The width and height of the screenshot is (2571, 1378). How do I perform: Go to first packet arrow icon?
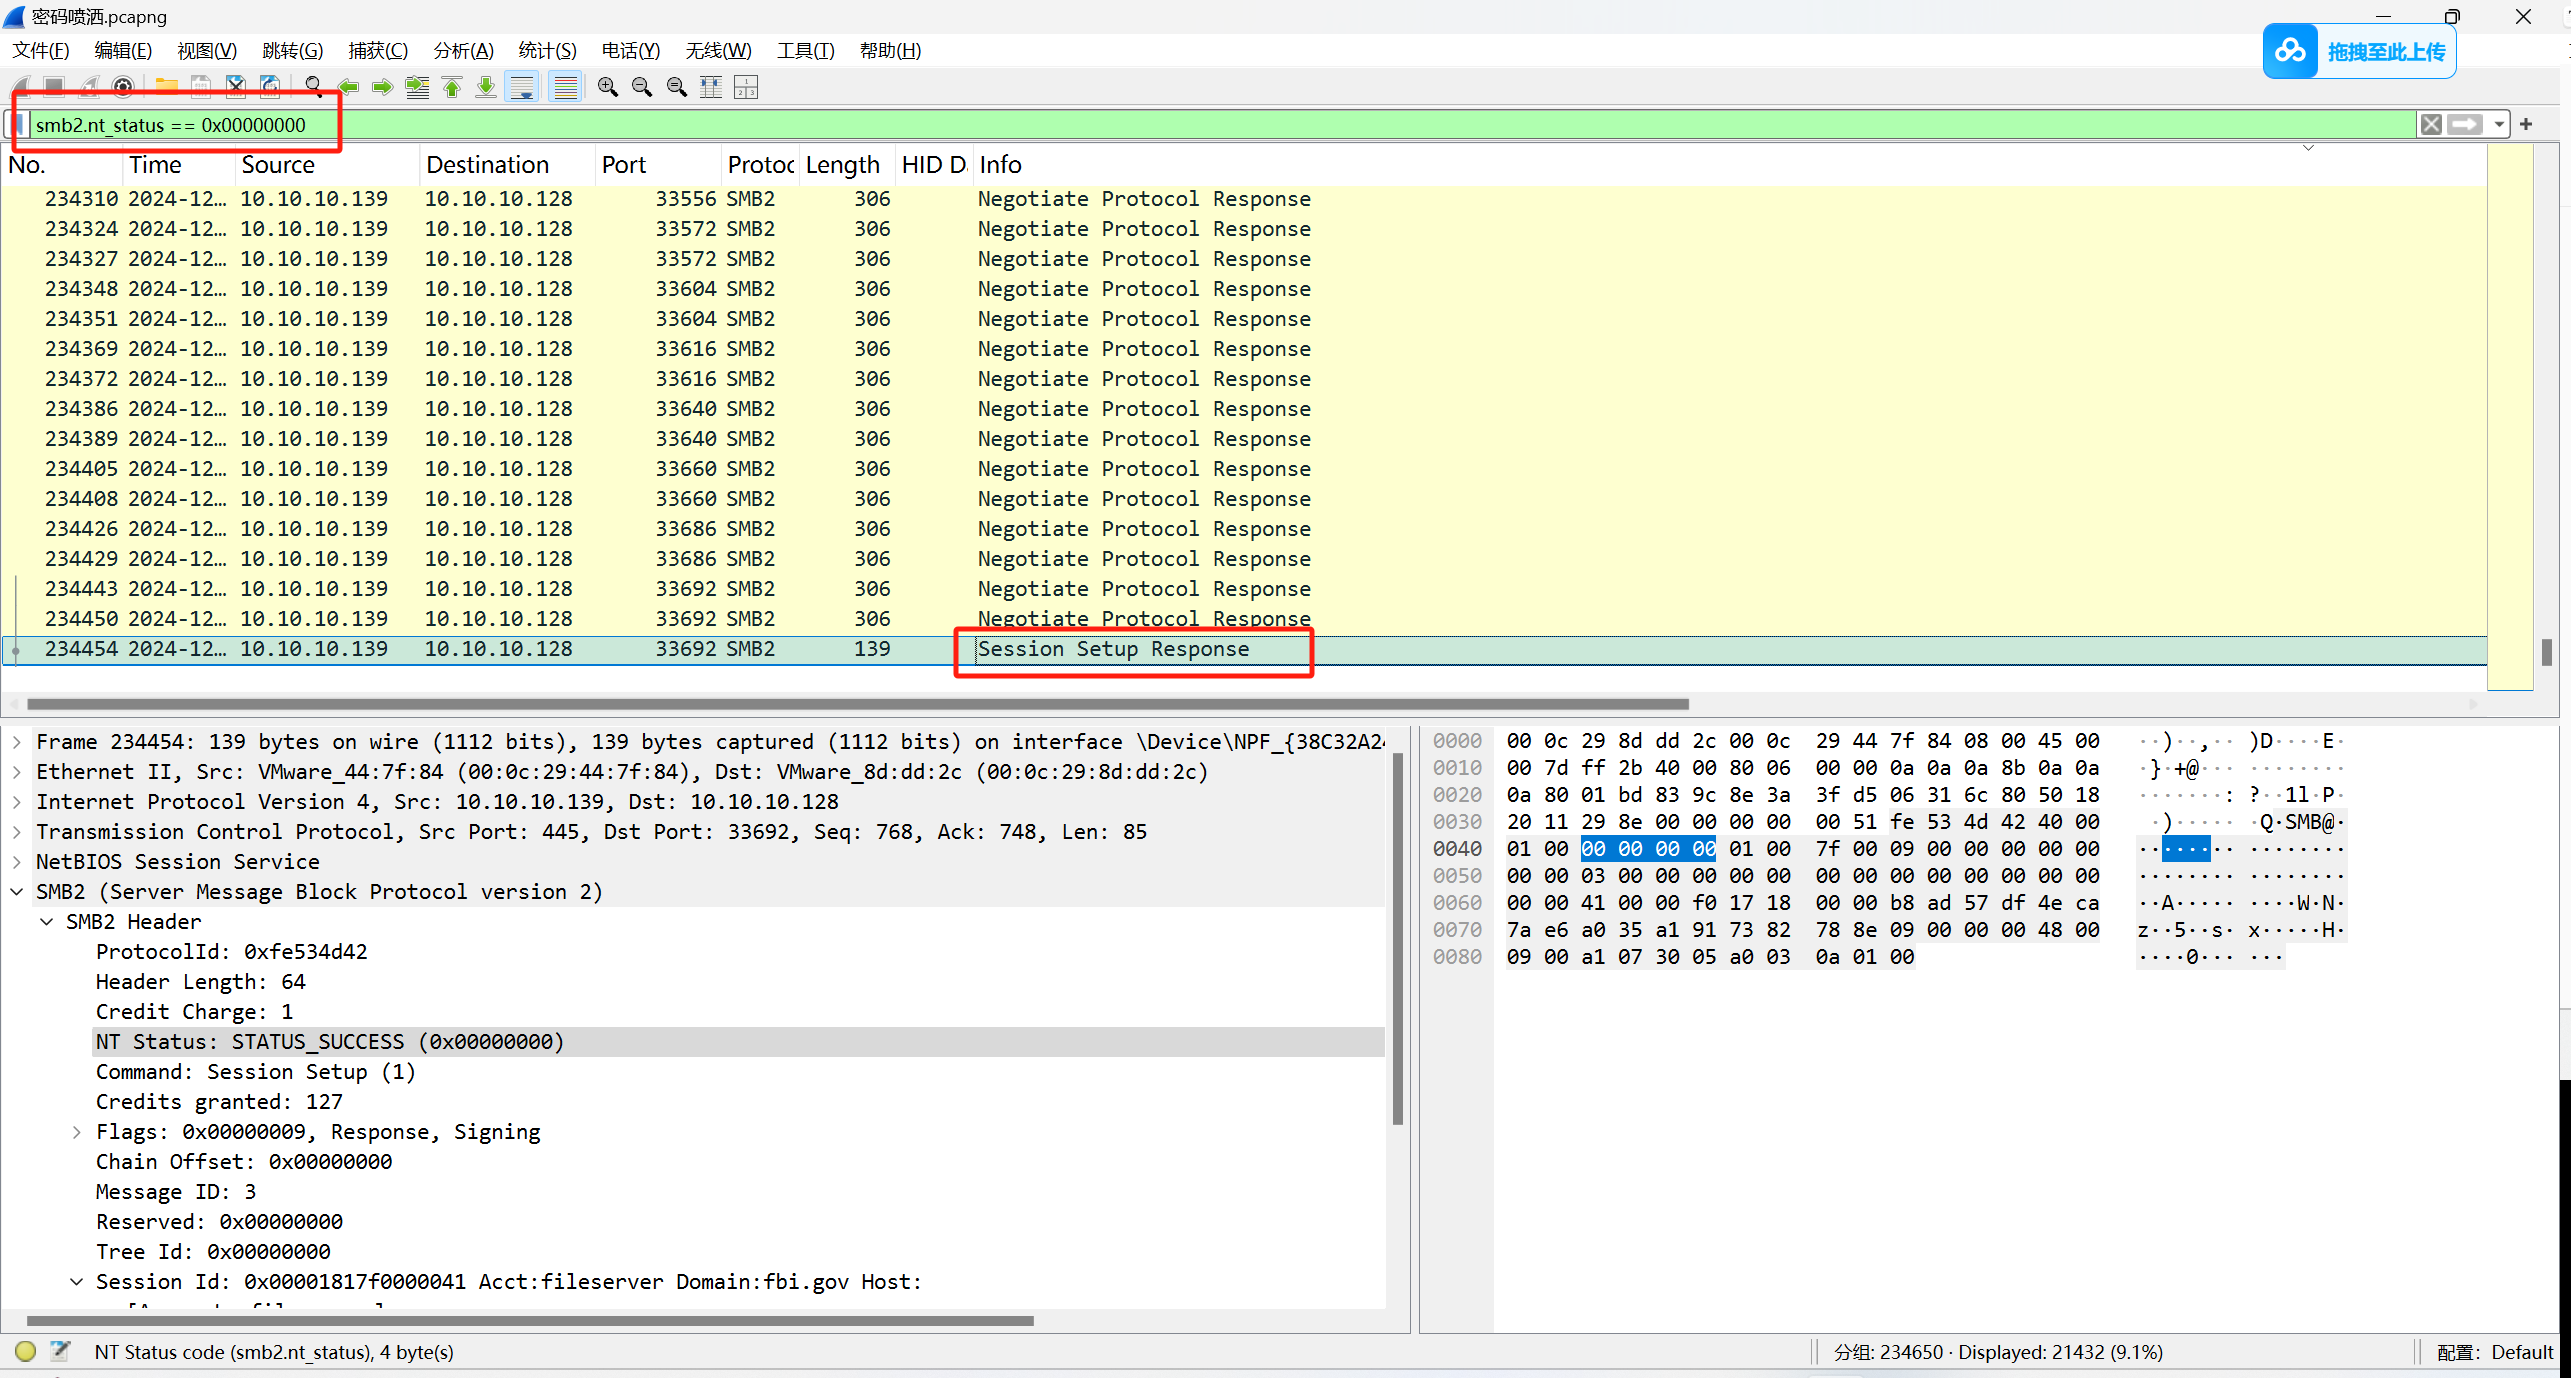click(452, 88)
